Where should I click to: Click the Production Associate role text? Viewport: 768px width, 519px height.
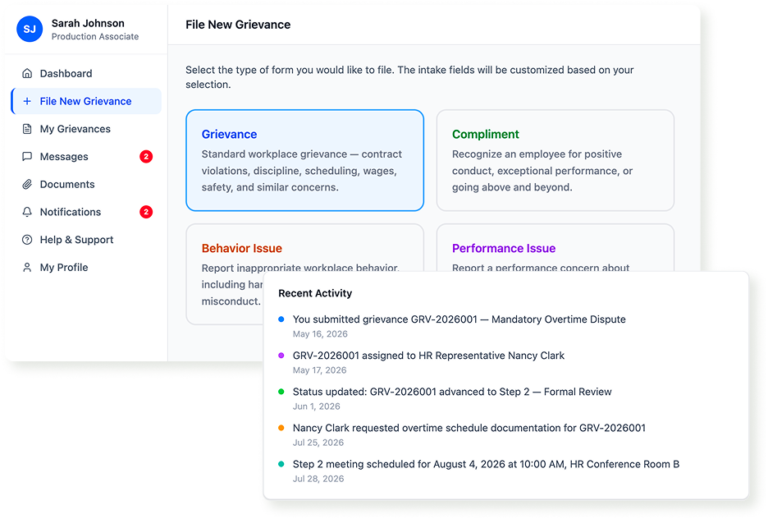[95, 37]
